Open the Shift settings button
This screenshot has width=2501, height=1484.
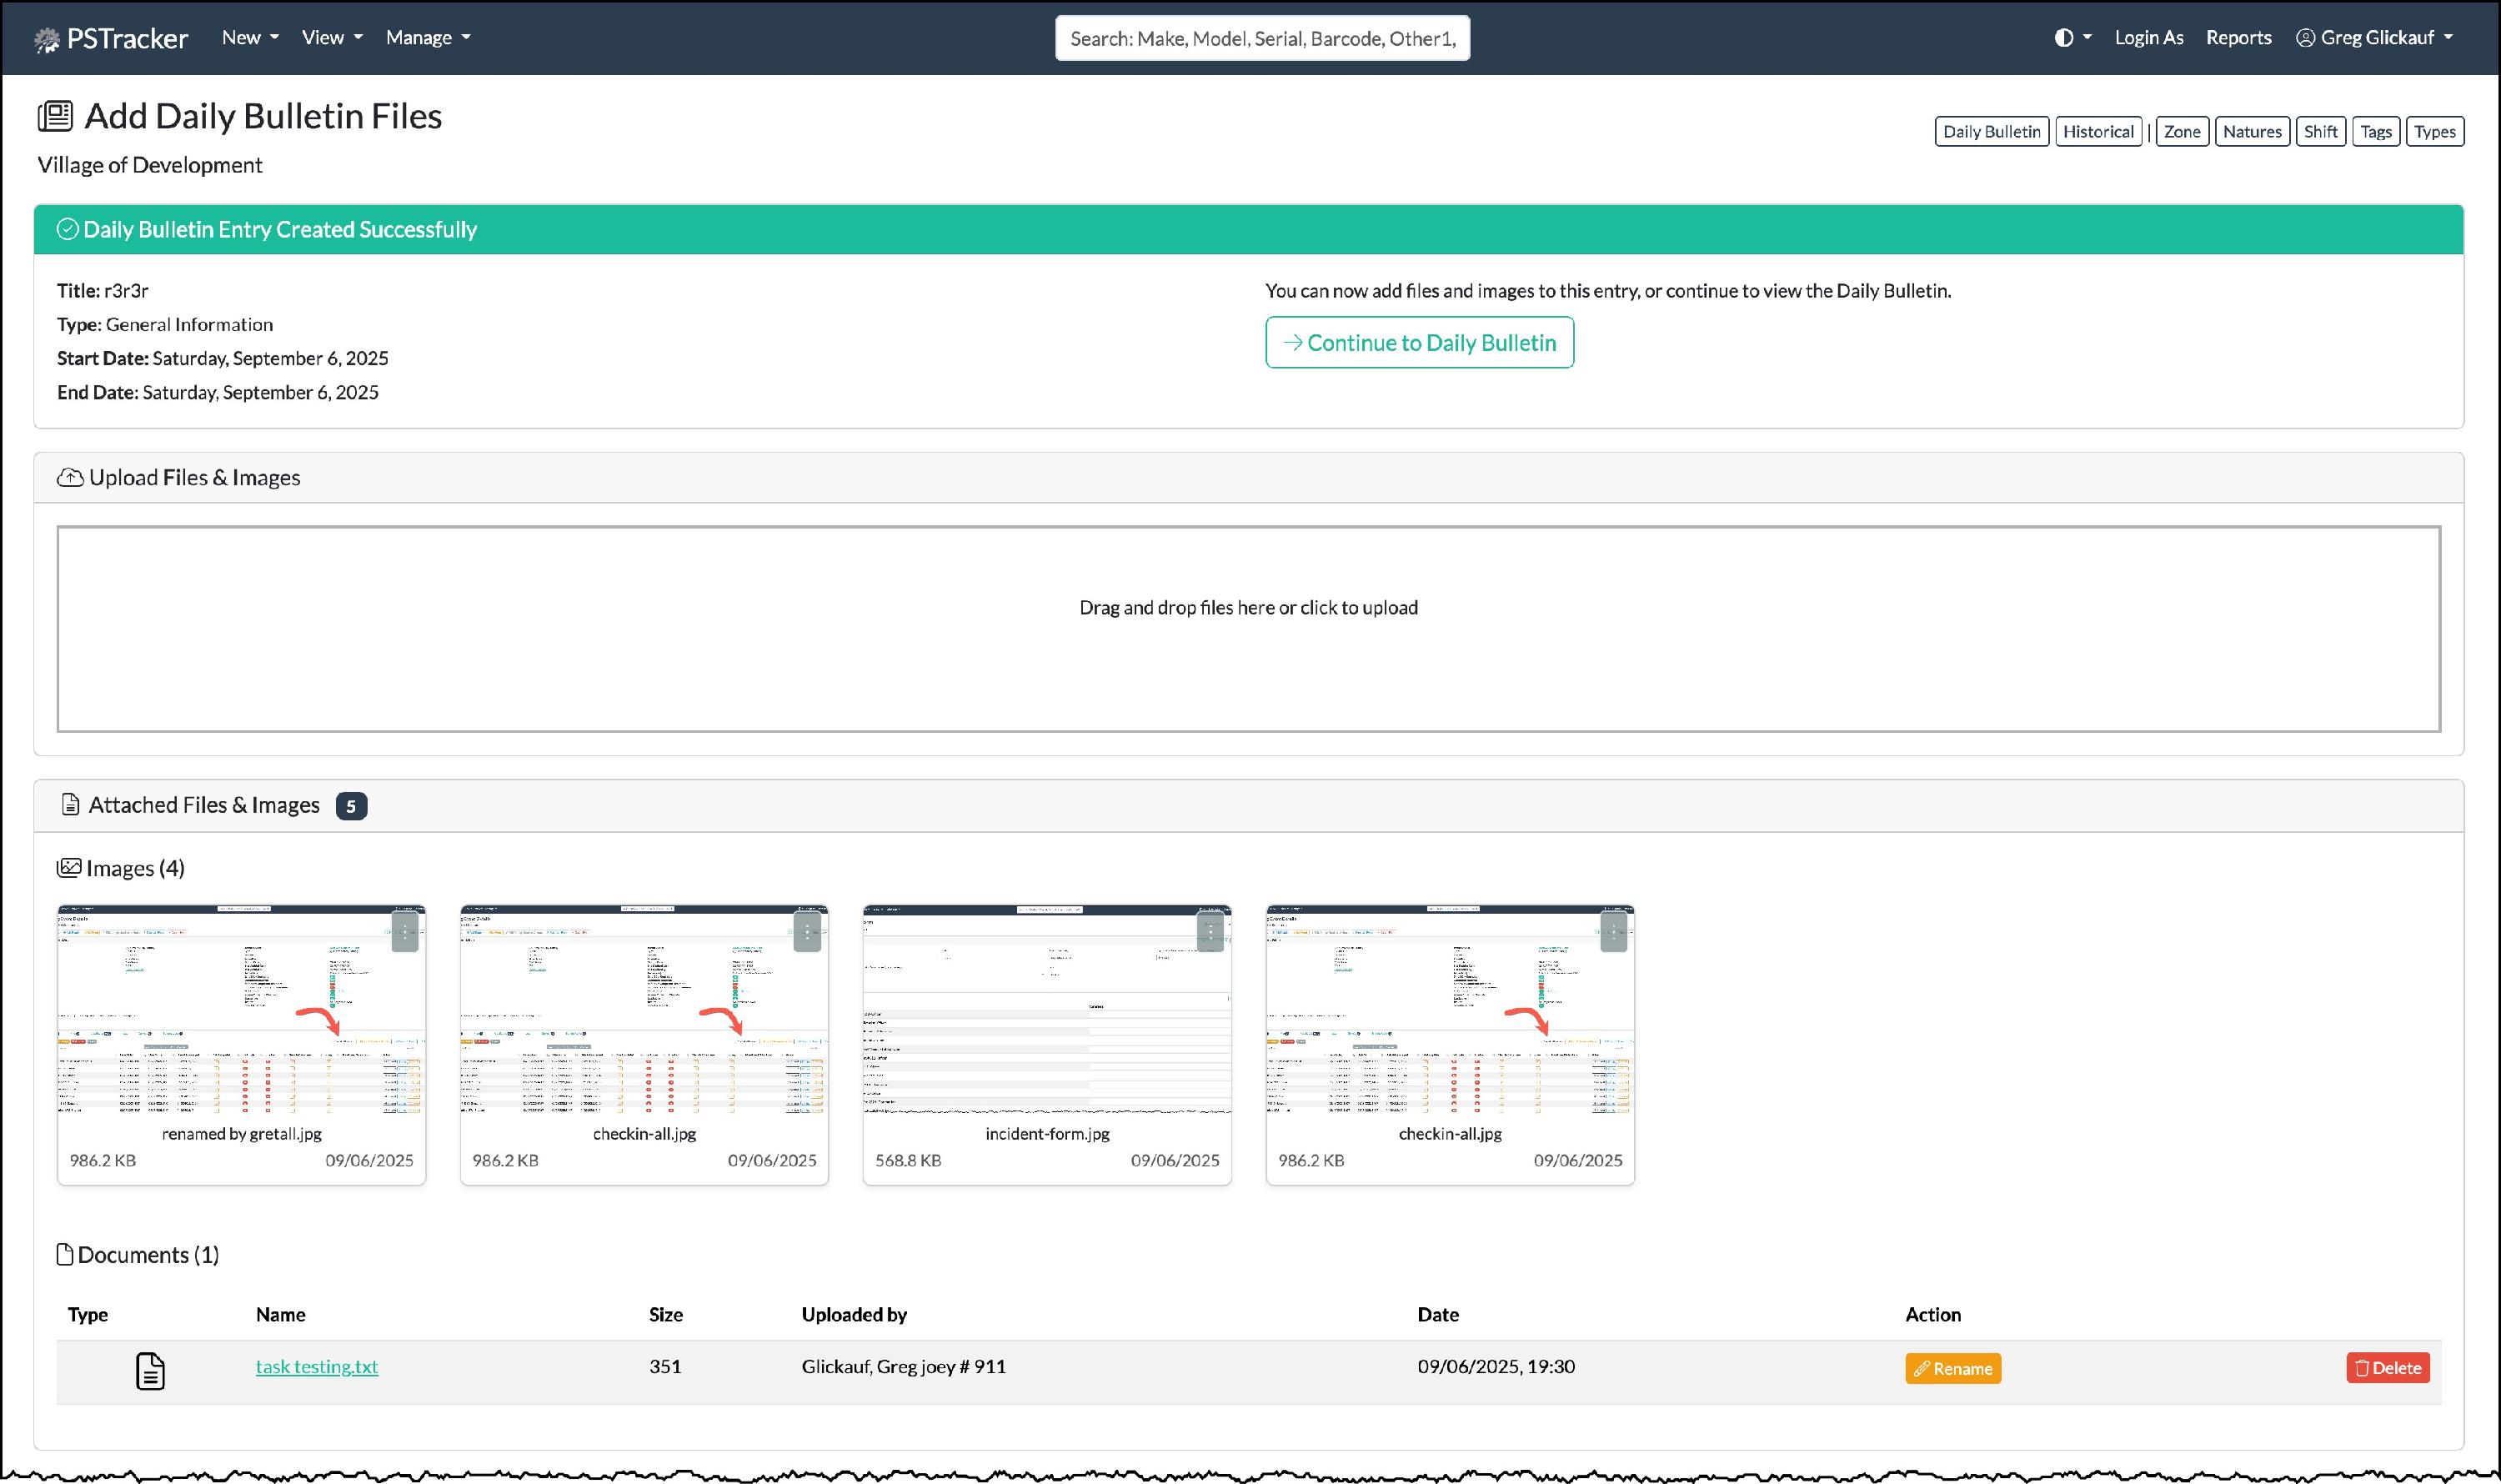tap(2320, 131)
